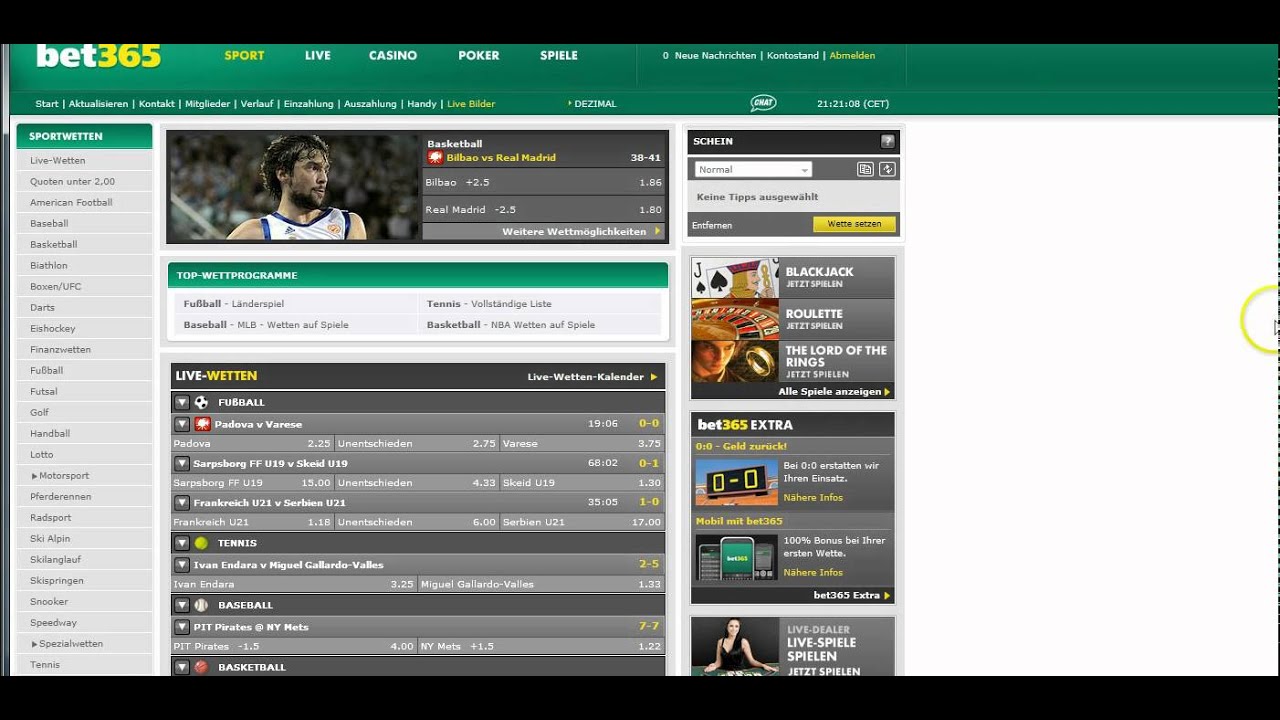Open the Roulette casino banner
This screenshot has height=720, width=1280.
pyautogui.click(x=793, y=319)
